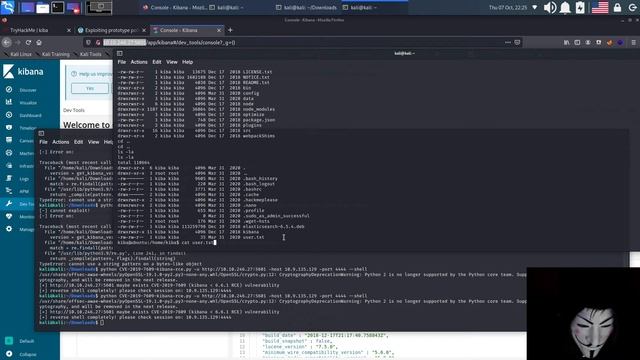This screenshot has width=640, height=360.
Task: Open the power manager battery icon
Action: [580, 7]
